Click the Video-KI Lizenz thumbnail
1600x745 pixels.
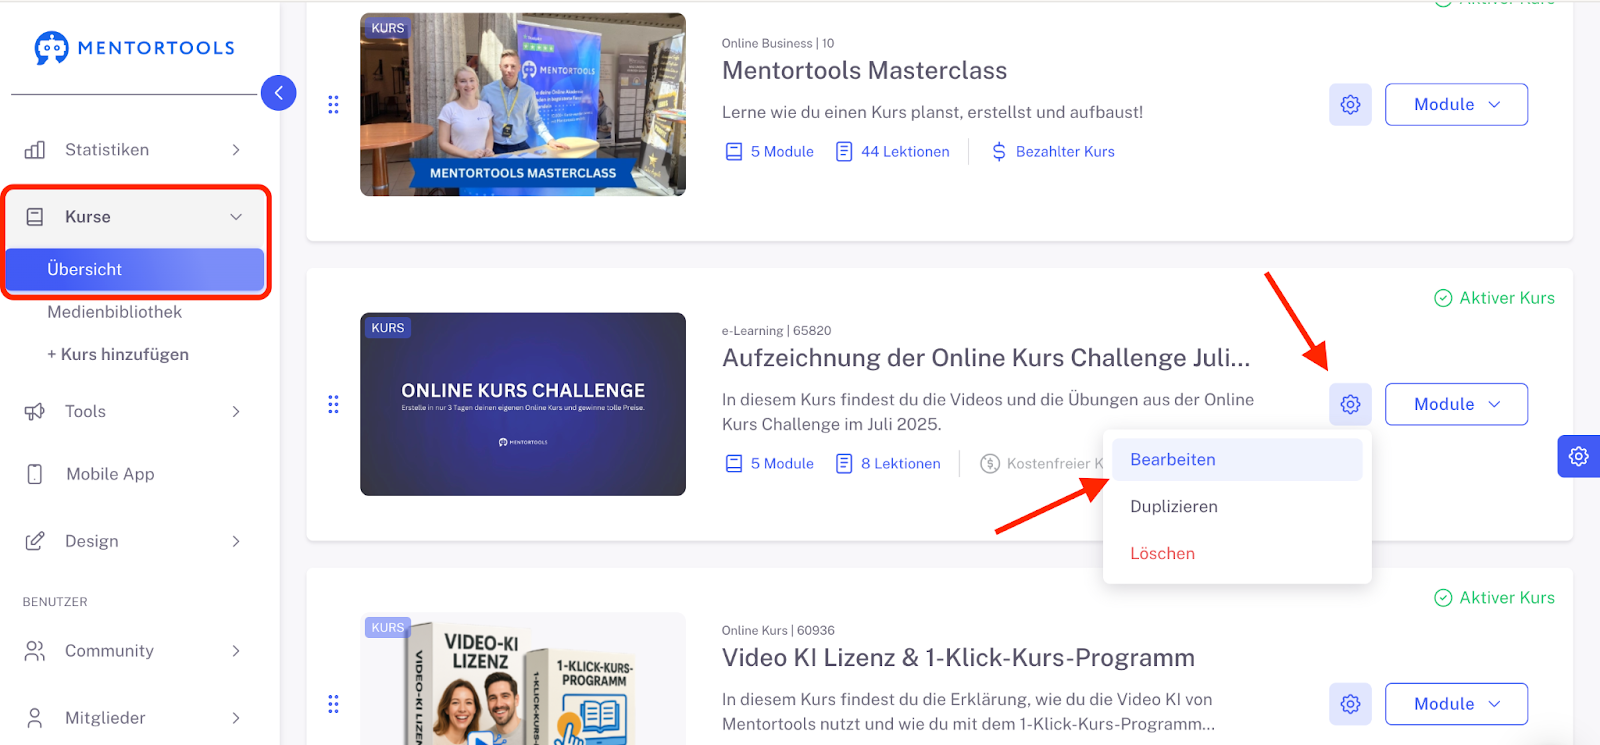[523, 679]
